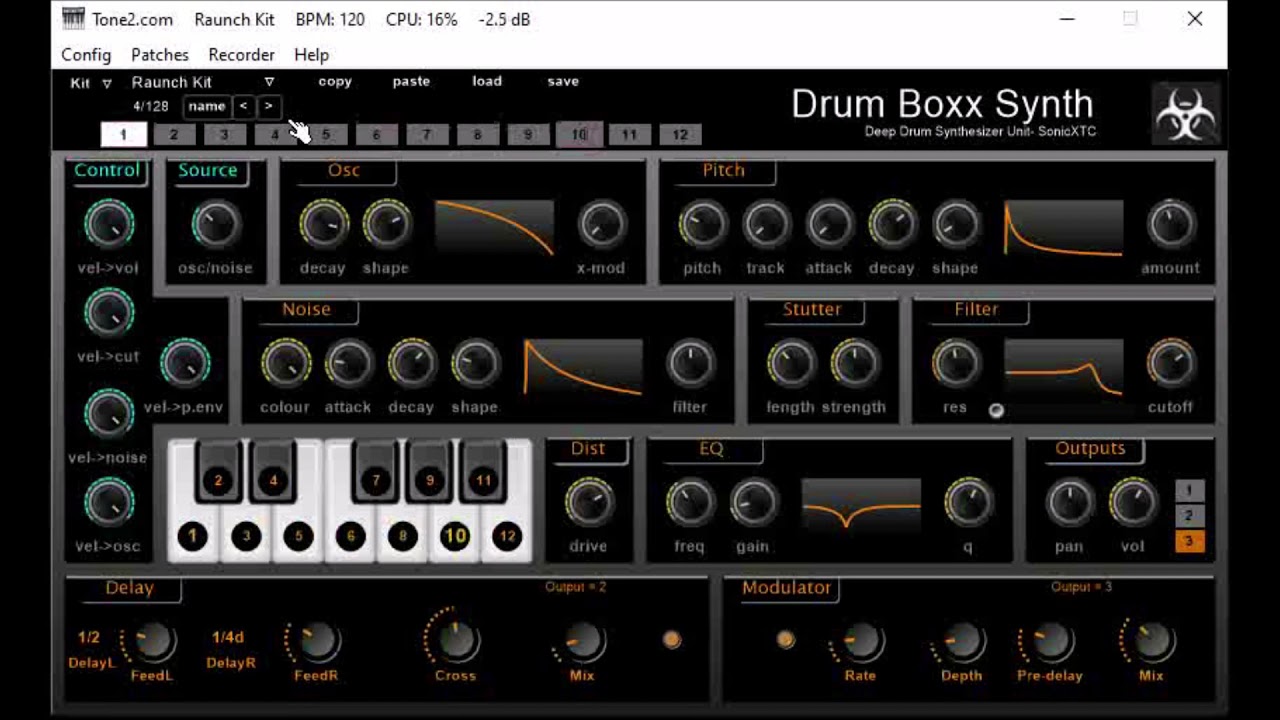Click the vel->osc knob
This screenshot has height=720, width=1280.
coord(108,502)
